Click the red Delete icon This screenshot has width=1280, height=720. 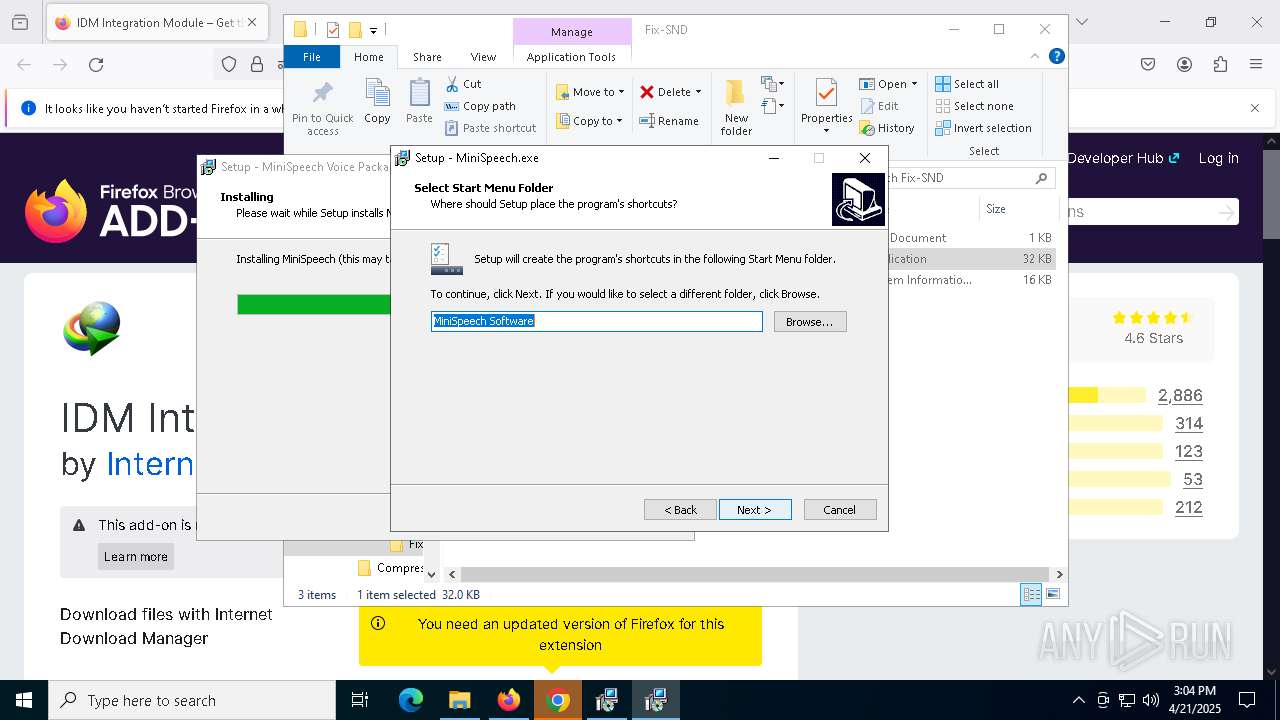coord(647,92)
